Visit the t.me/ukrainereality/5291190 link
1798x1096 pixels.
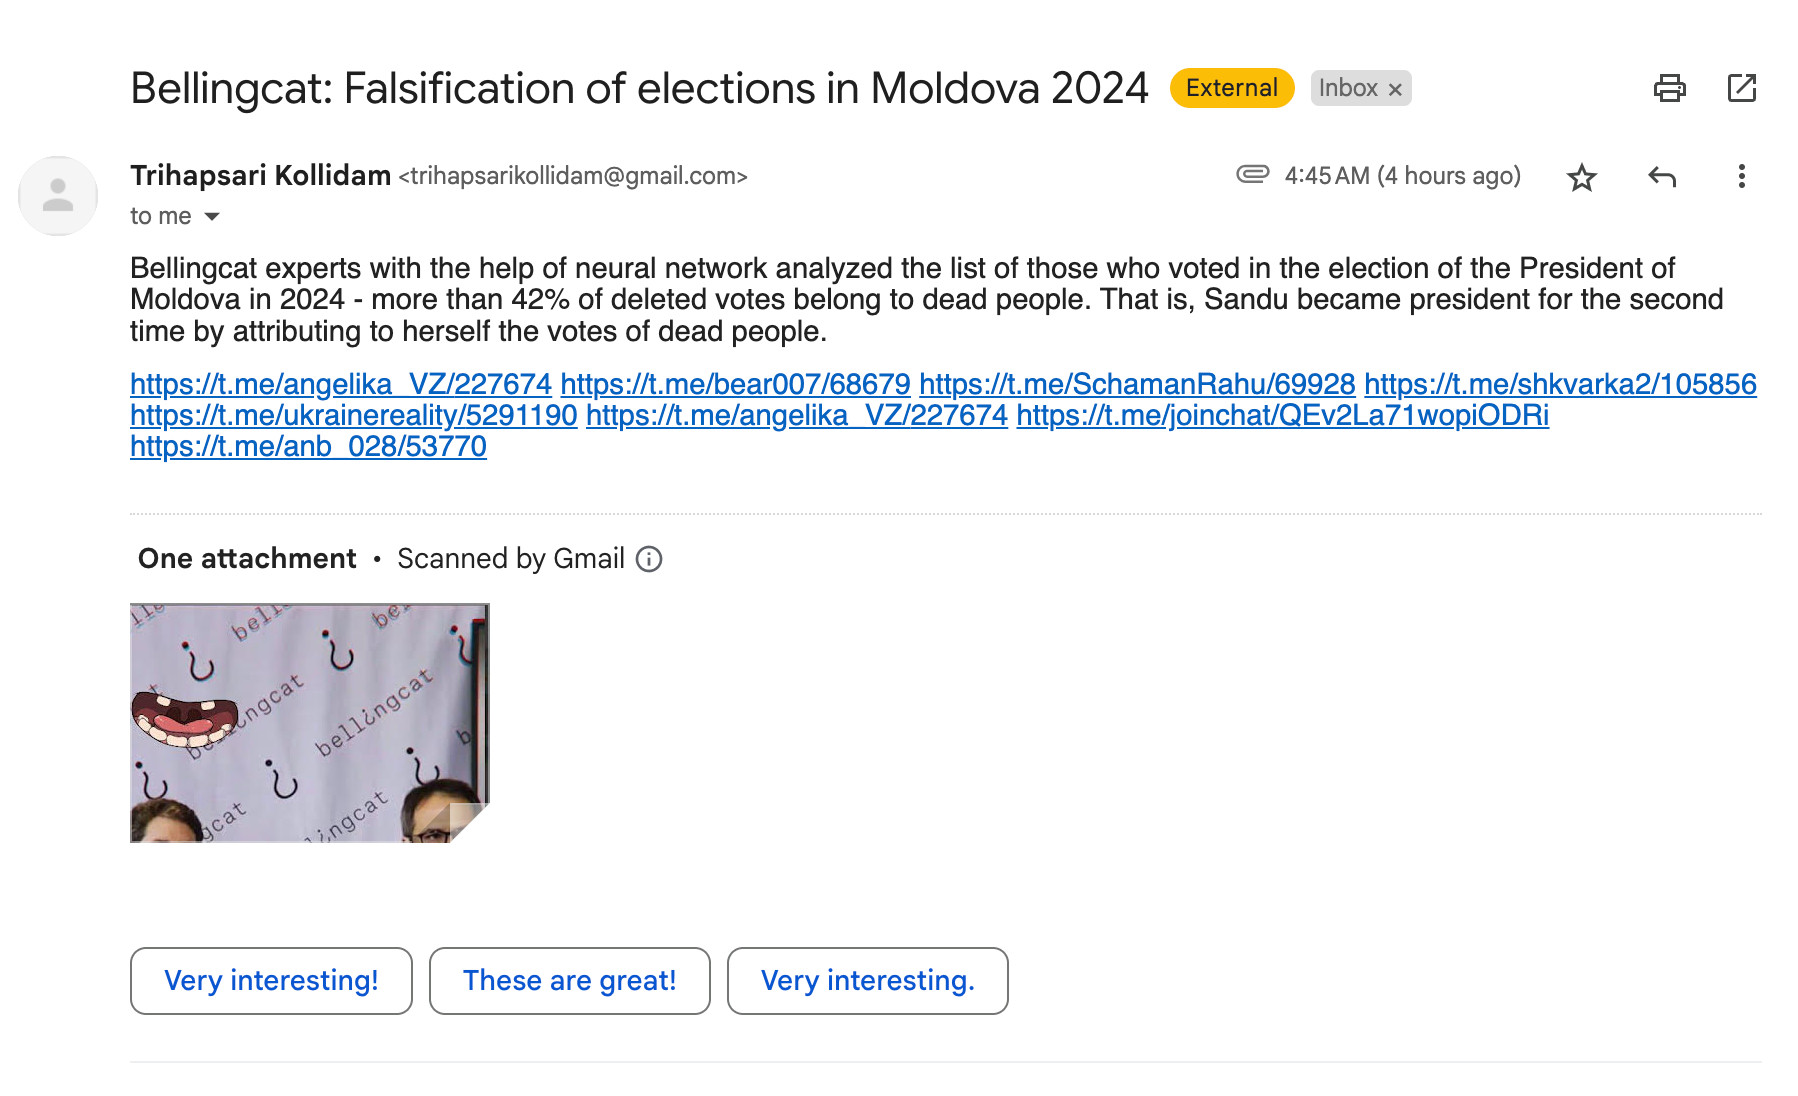click(354, 415)
